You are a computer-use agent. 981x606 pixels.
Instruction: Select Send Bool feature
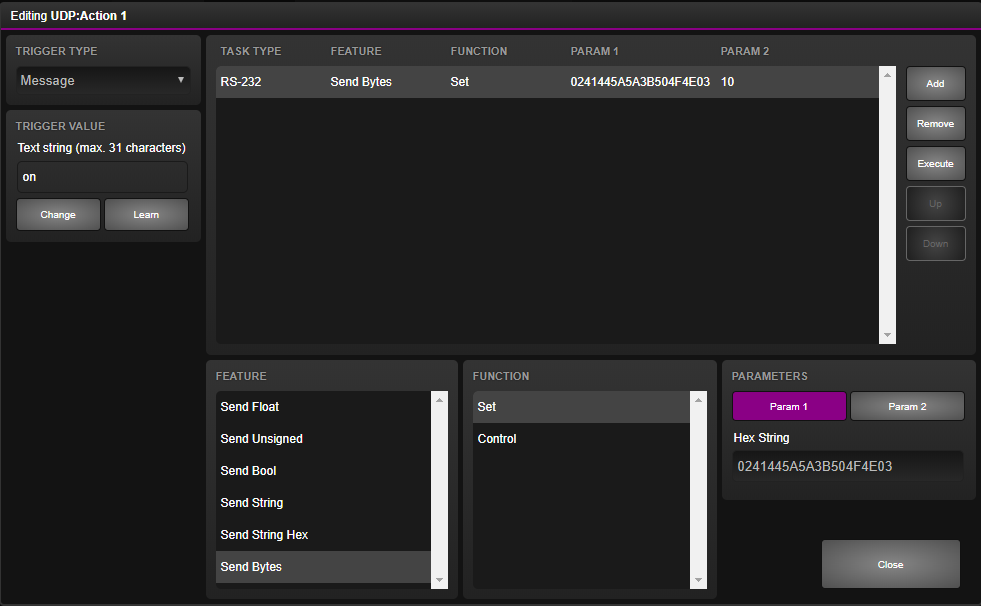323,471
